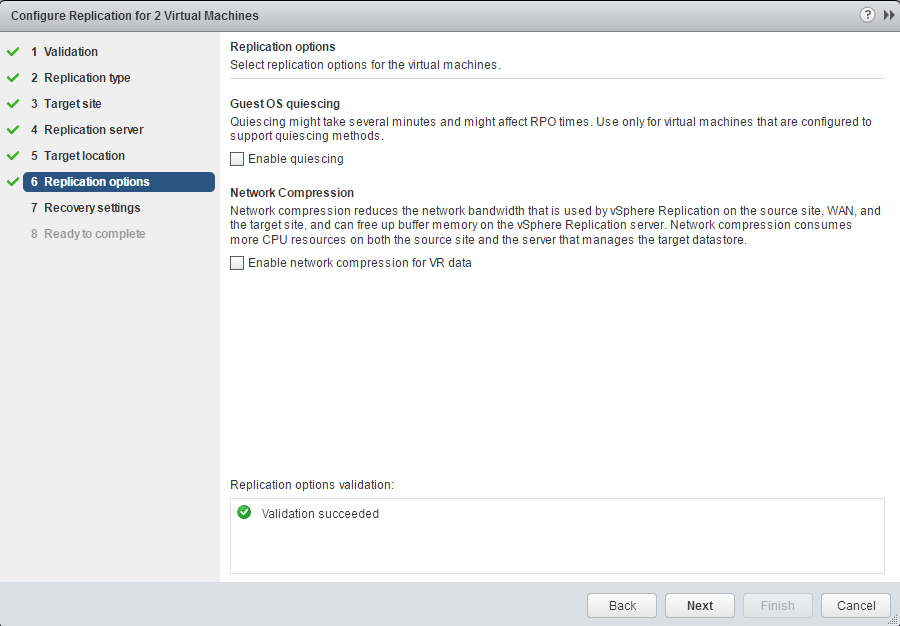Open step 2 Replication type
Image resolution: width=900 pixels, height=626 pixels.
[86, 78]
